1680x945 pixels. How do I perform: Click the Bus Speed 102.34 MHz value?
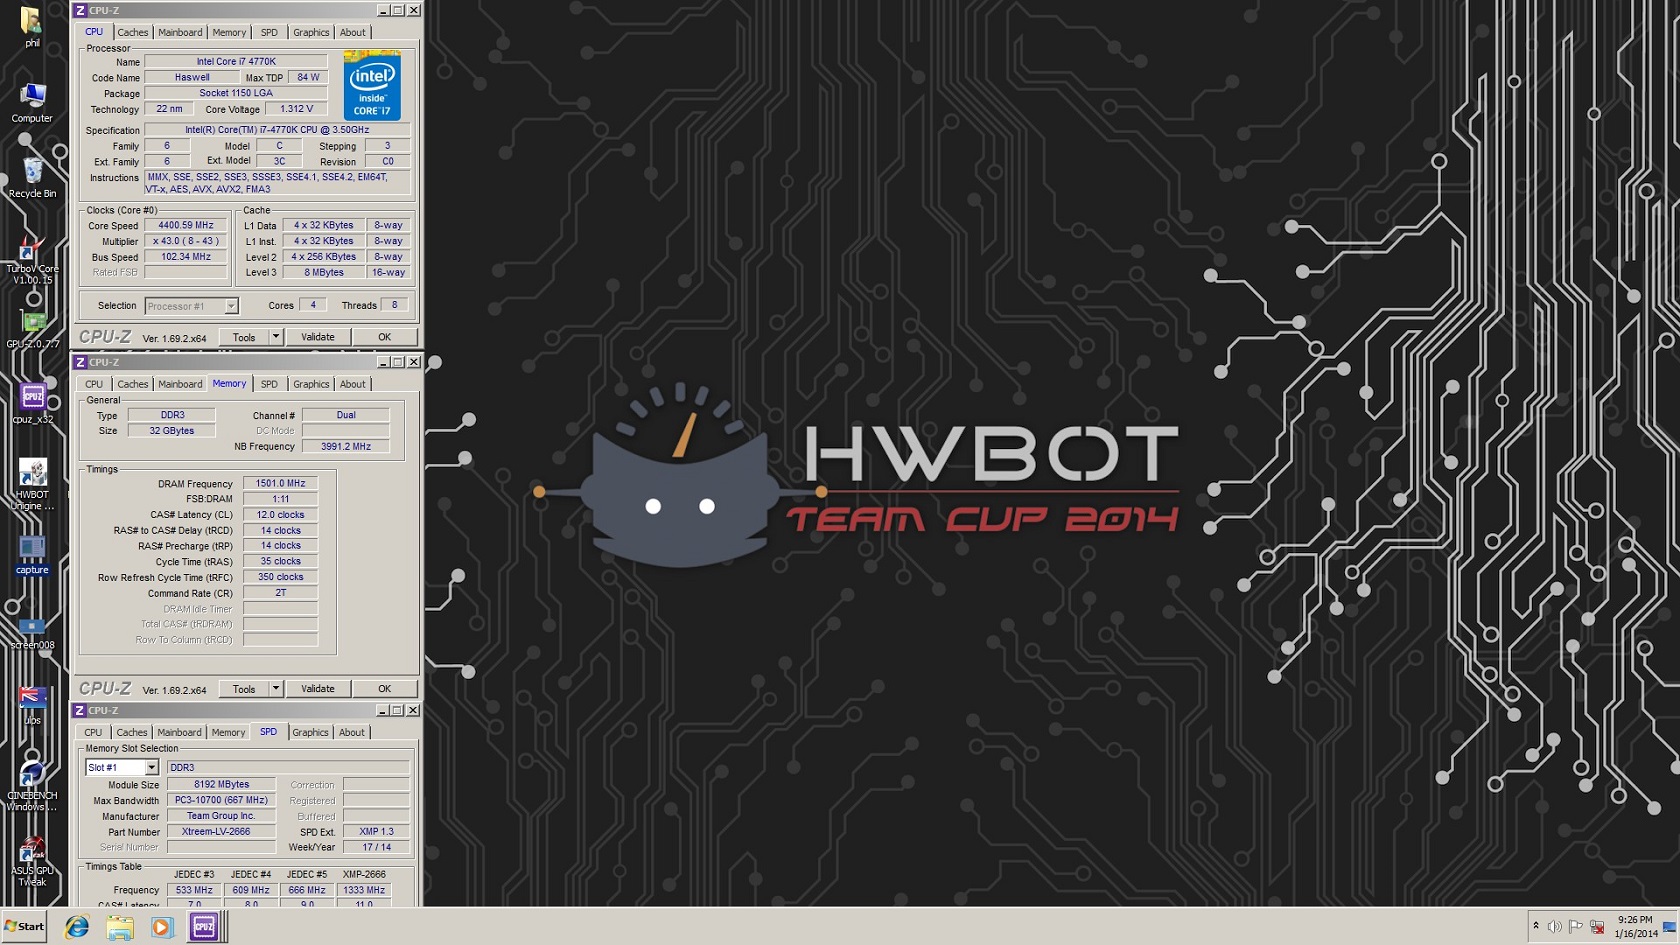tap(186, 257)
